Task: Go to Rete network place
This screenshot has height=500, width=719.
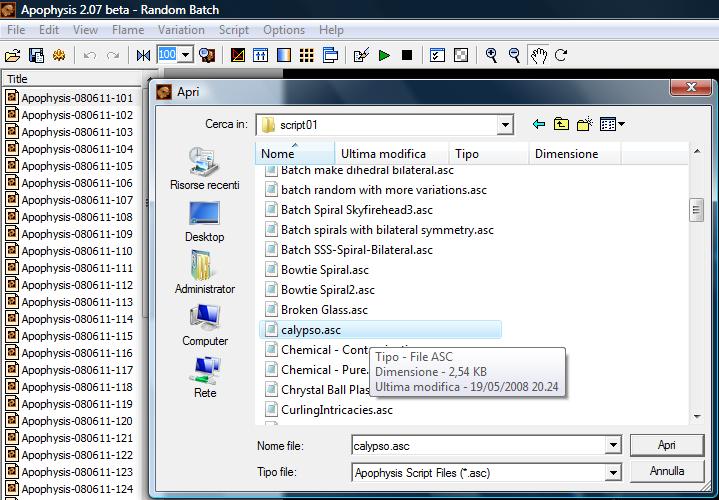Action: [x=205, y=377]
